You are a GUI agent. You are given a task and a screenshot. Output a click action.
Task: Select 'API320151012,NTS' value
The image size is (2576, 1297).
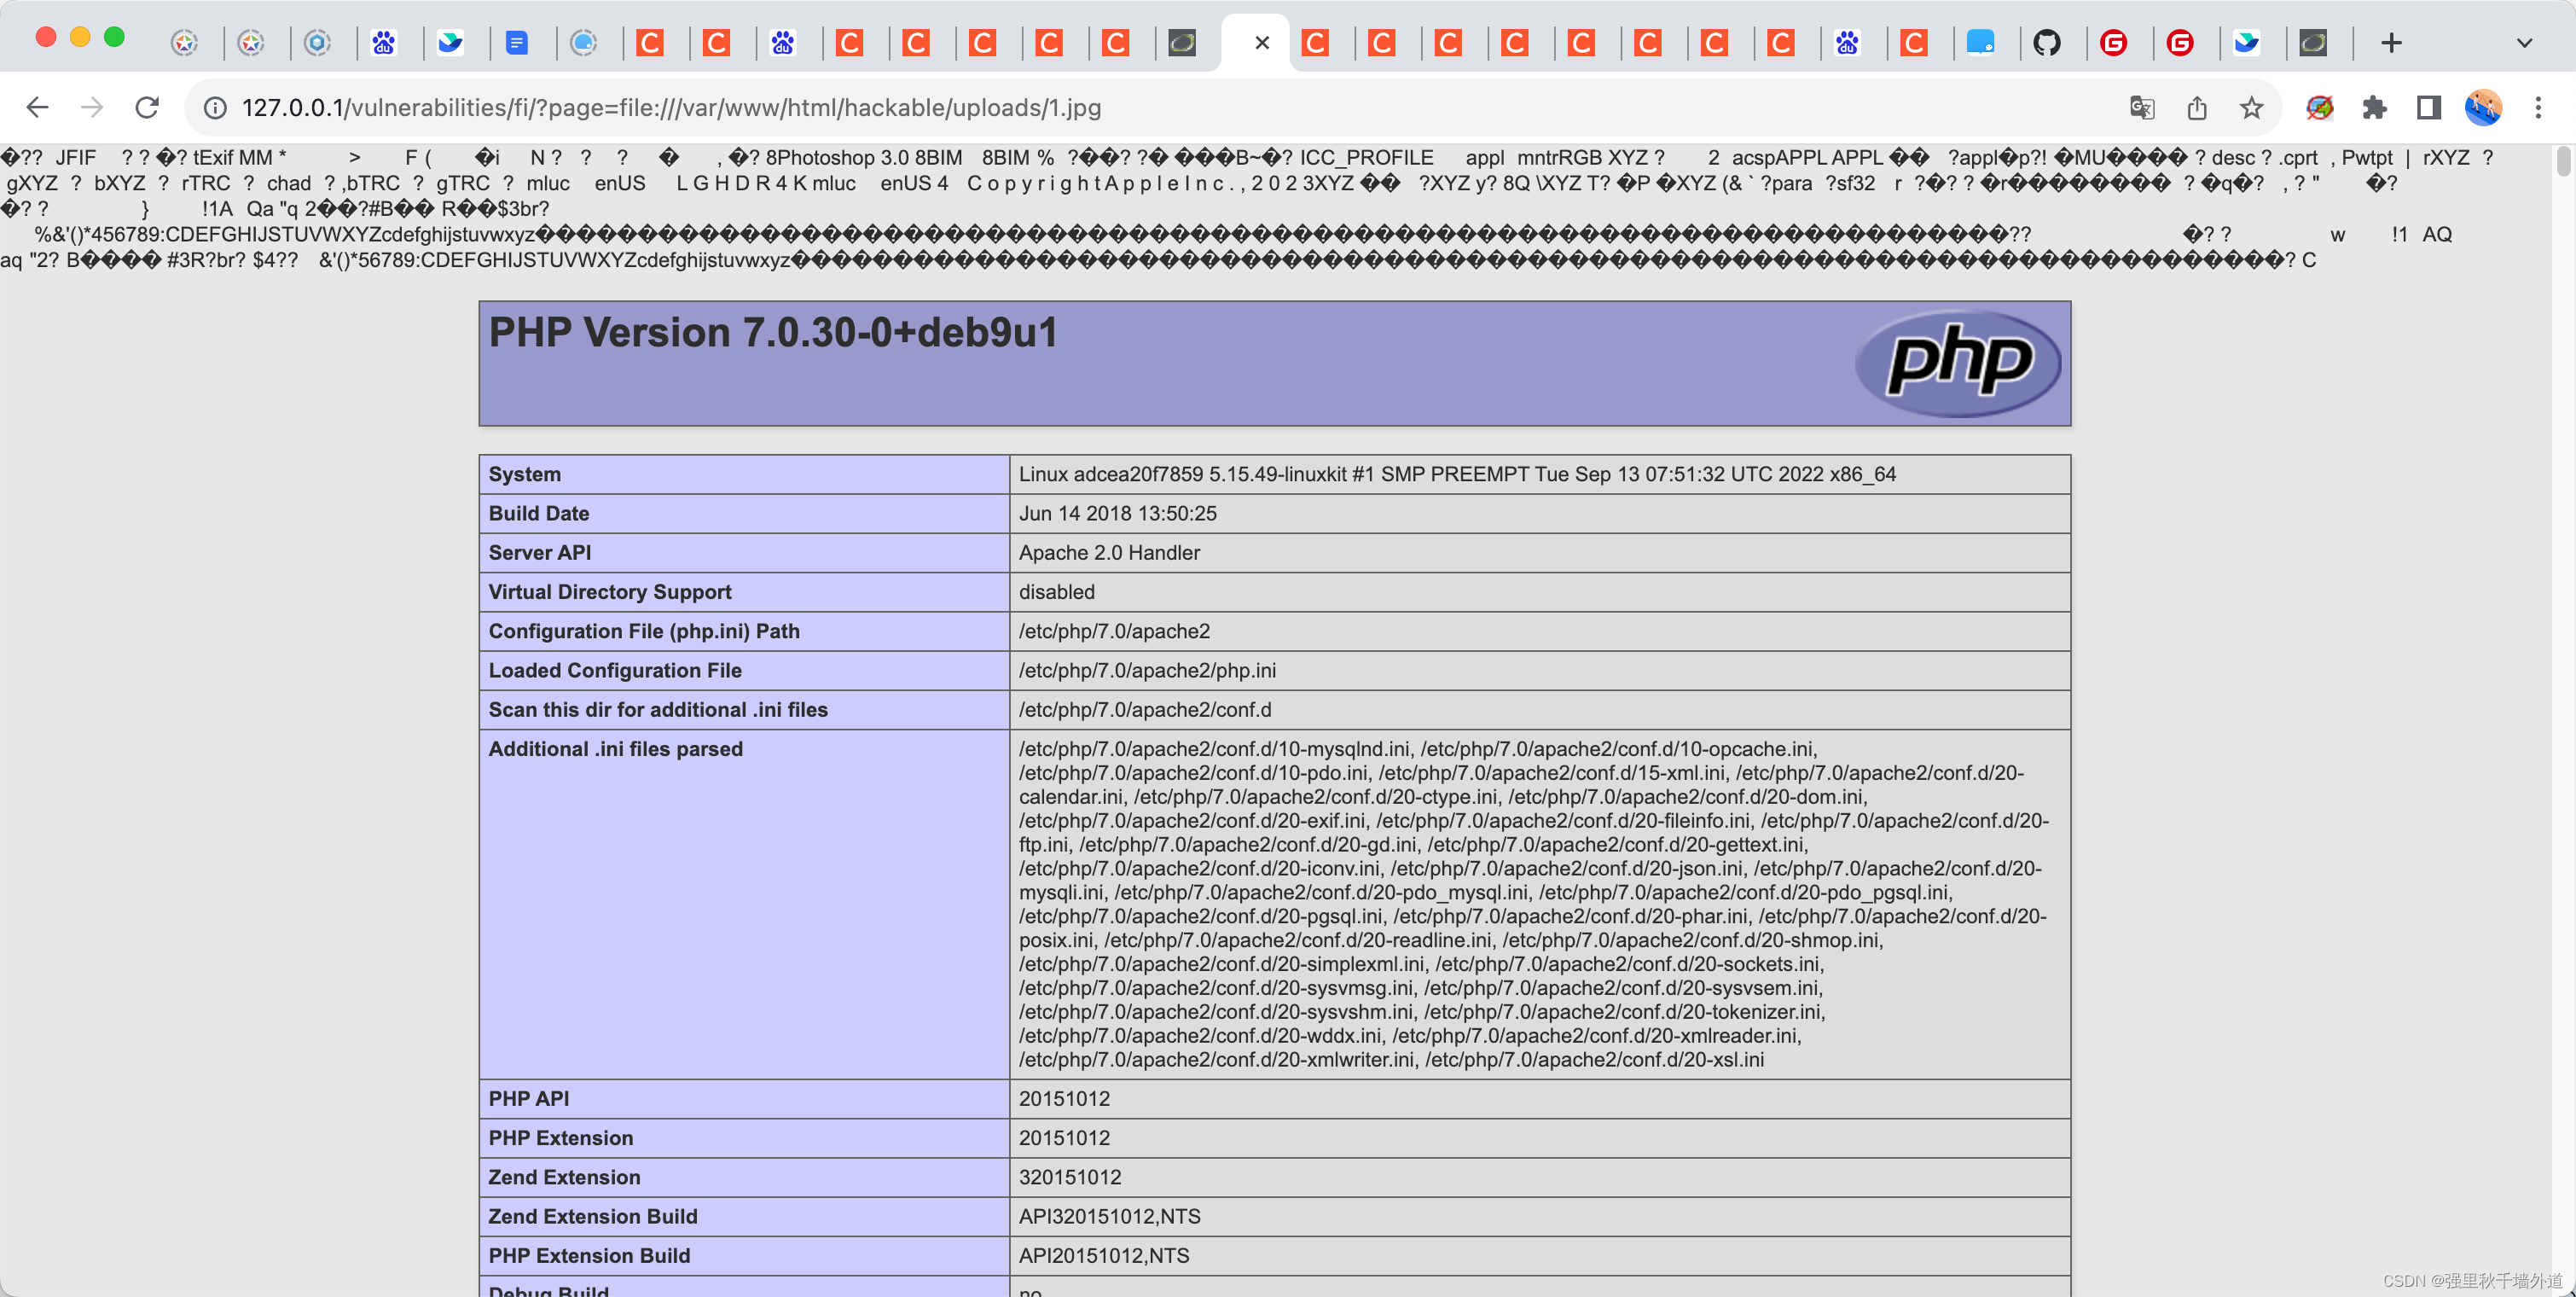coord(1110,1216)
